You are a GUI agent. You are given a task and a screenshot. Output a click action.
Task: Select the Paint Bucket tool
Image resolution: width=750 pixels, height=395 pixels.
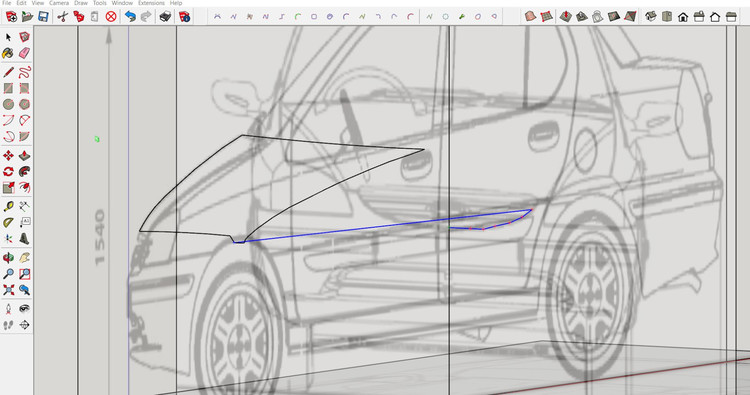coord(8,53)
